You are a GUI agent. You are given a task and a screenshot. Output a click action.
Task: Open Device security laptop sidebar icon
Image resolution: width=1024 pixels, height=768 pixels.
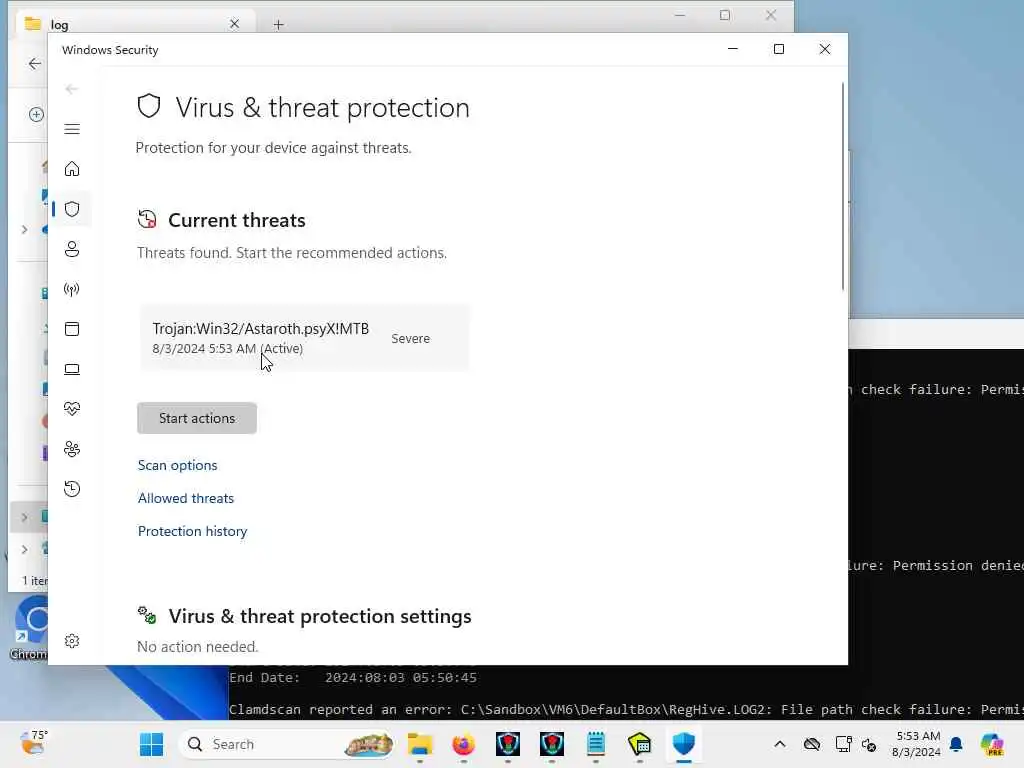point(72,370)
